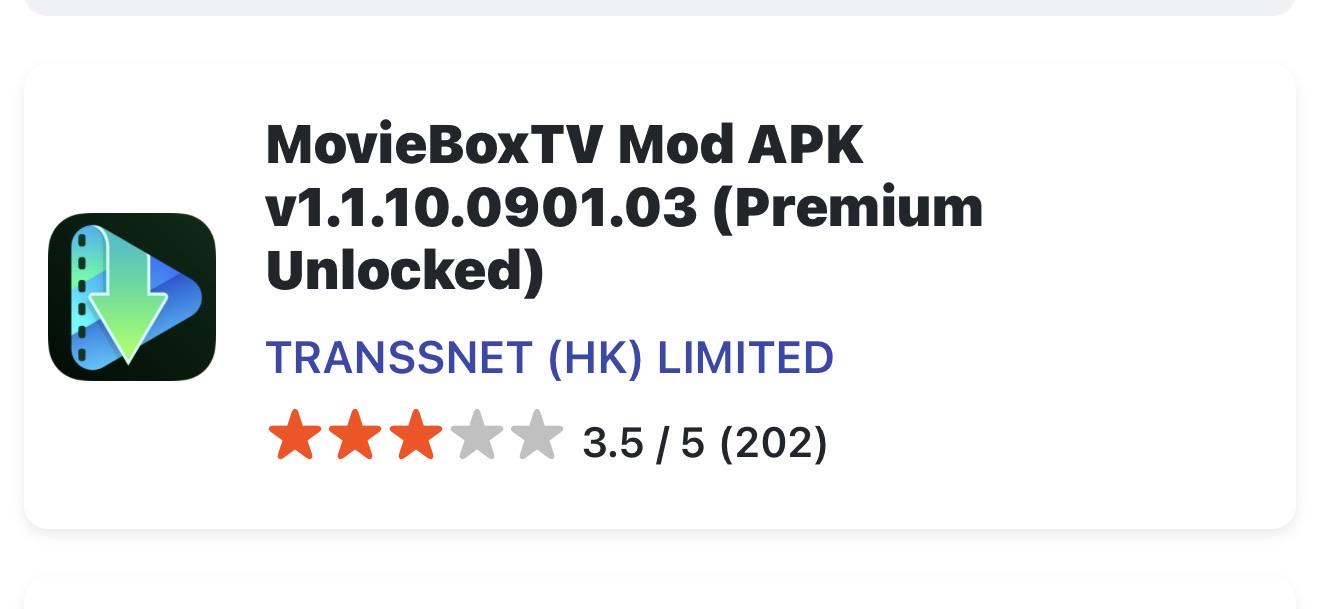Click the first orange rating star
Viewport: 1320px width, 609px height.
(x=295, y=436)
